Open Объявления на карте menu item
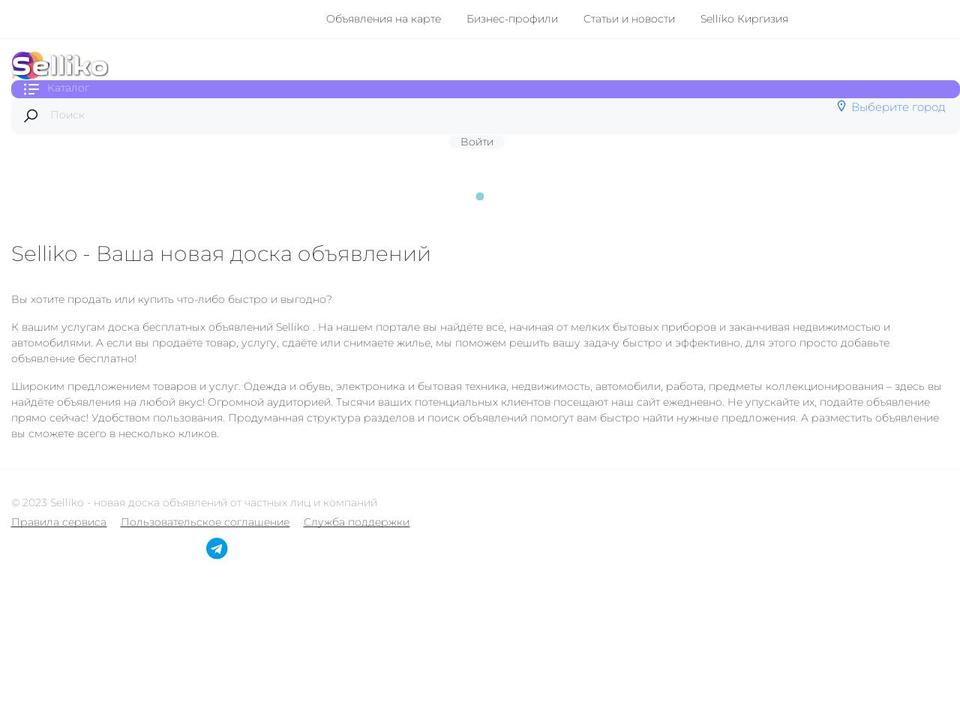This screenshot has height=720, width=960. [383, 19]
